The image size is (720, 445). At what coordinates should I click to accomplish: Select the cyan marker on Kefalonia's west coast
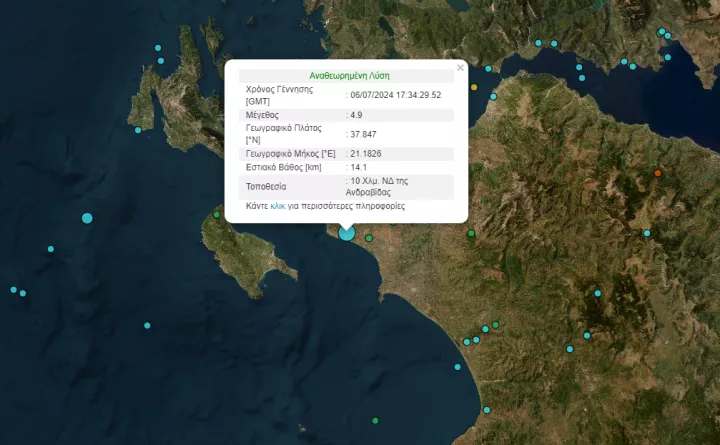pos(138,129)
